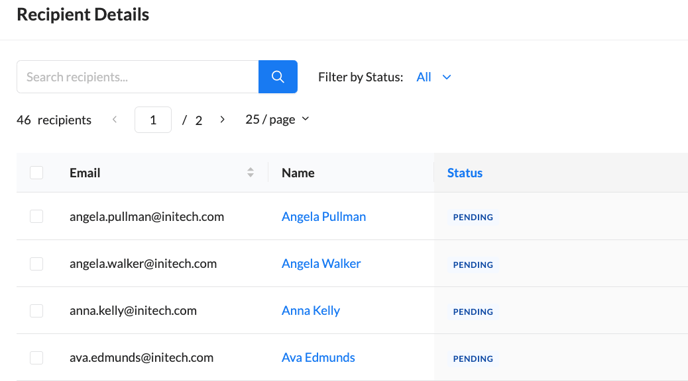Image resolution: width=688 pixels, height=381 pixels.
Task: Check the box for anna.kelly@initech.com
Action: point(36,311)
